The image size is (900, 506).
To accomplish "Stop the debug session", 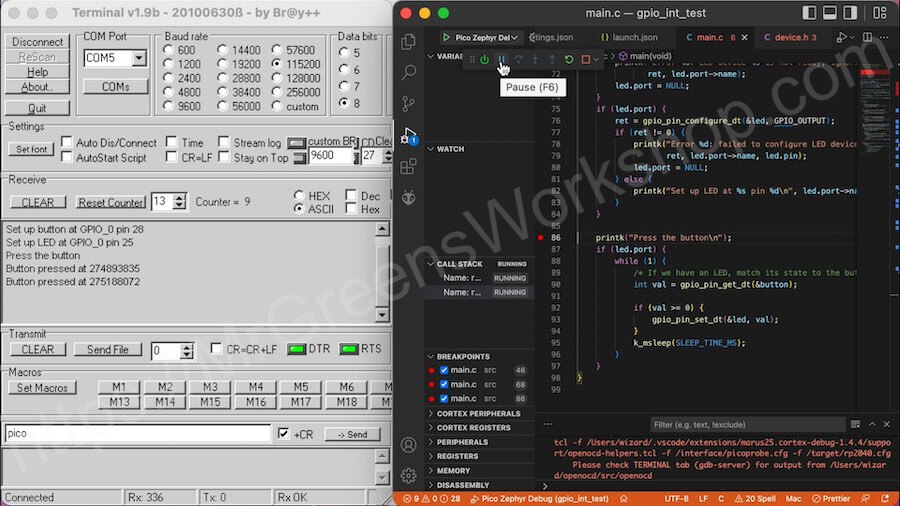I will [585, 59].
